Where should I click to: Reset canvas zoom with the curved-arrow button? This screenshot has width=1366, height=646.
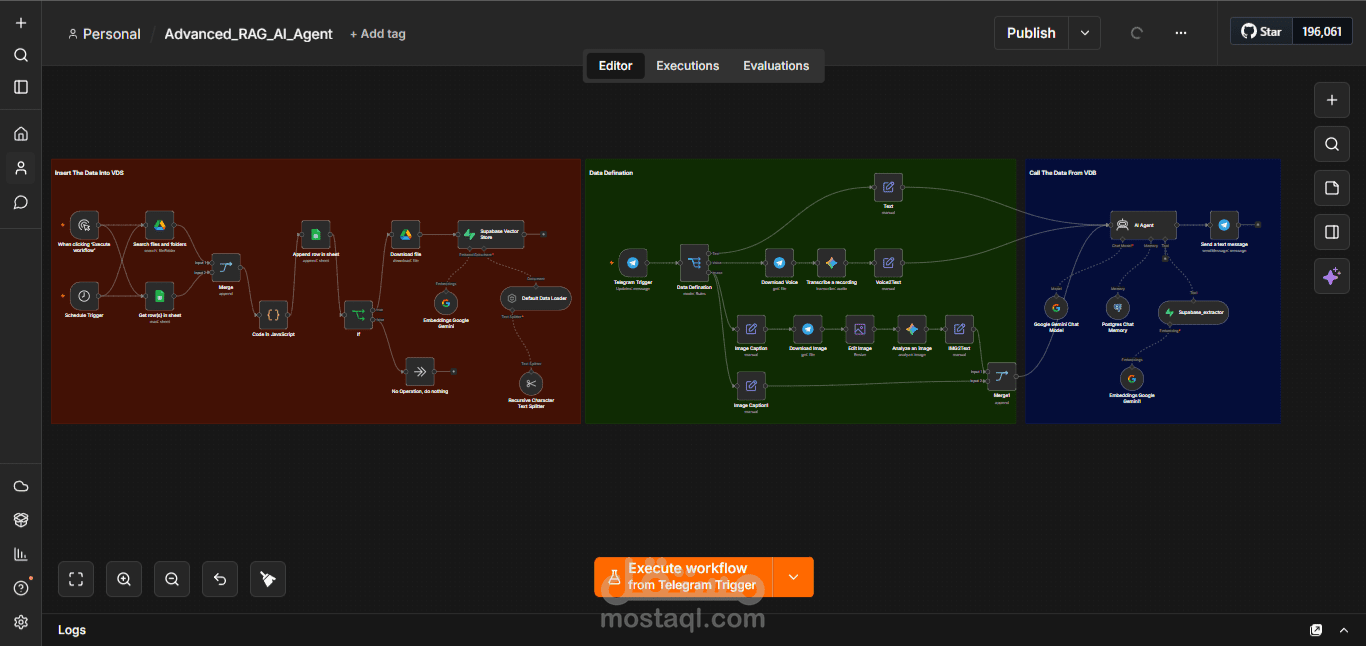click(220, 578)
